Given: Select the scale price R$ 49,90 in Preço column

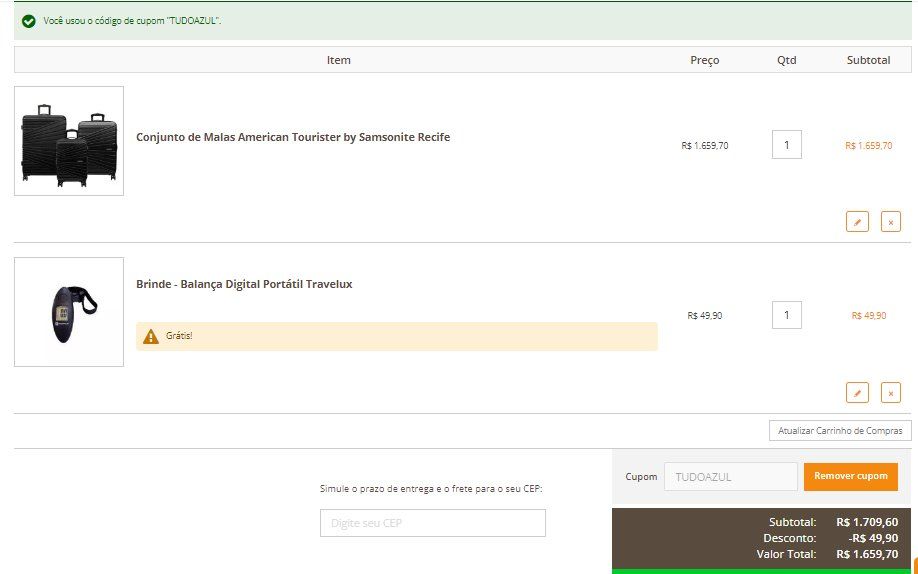Looking at the screenshot, I should [705, 316].
